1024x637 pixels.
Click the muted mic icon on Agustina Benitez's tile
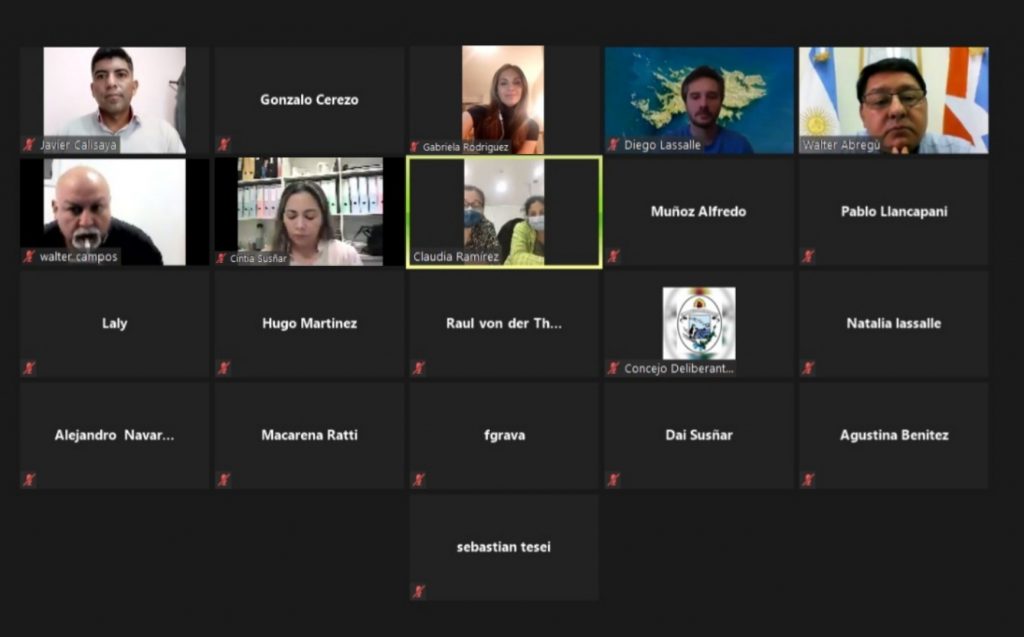pyautogui.click(x=808, y=480)
